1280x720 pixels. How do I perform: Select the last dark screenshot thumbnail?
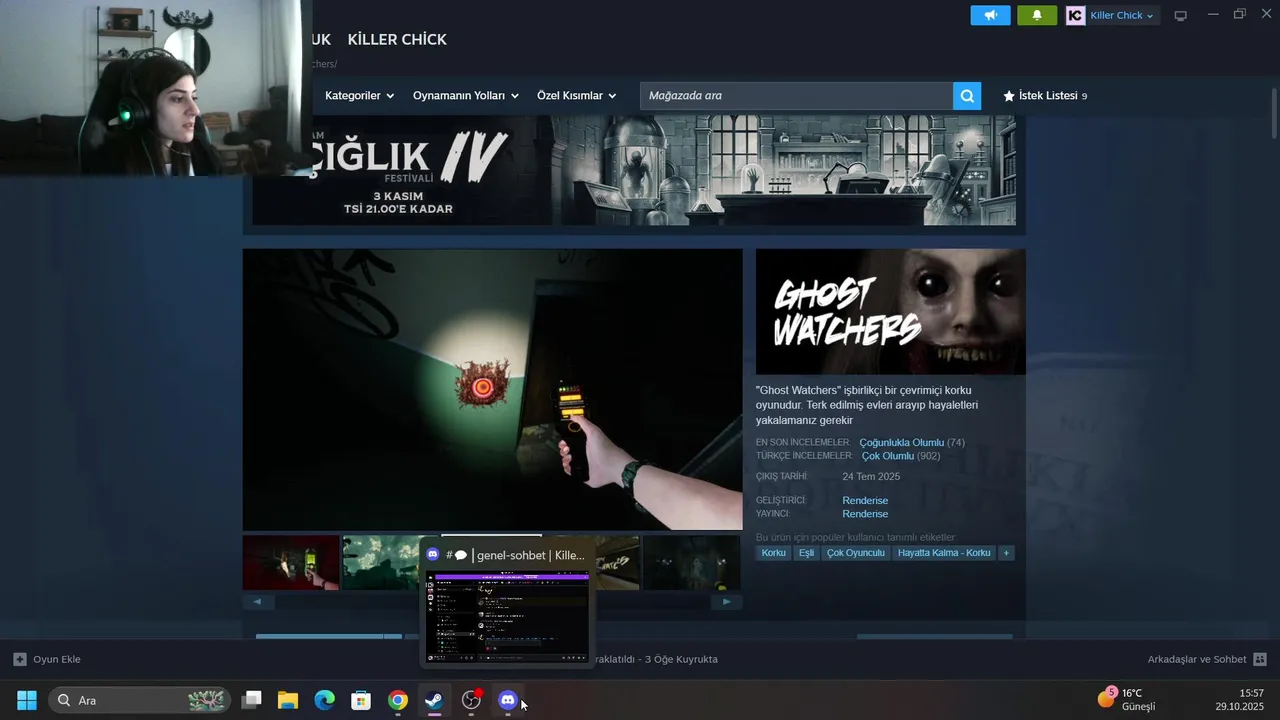click(691, 563)
